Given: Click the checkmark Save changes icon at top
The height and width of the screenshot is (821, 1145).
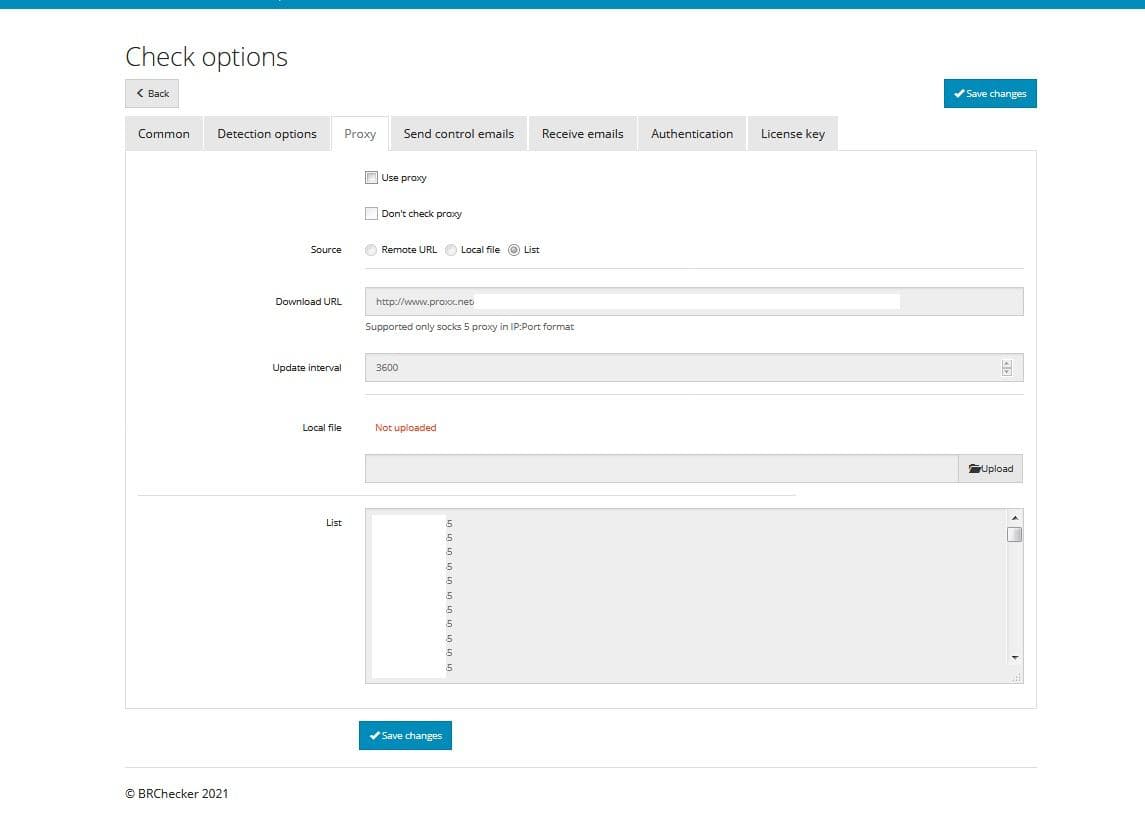Looking at the screenshot, I should click(962, 93).
